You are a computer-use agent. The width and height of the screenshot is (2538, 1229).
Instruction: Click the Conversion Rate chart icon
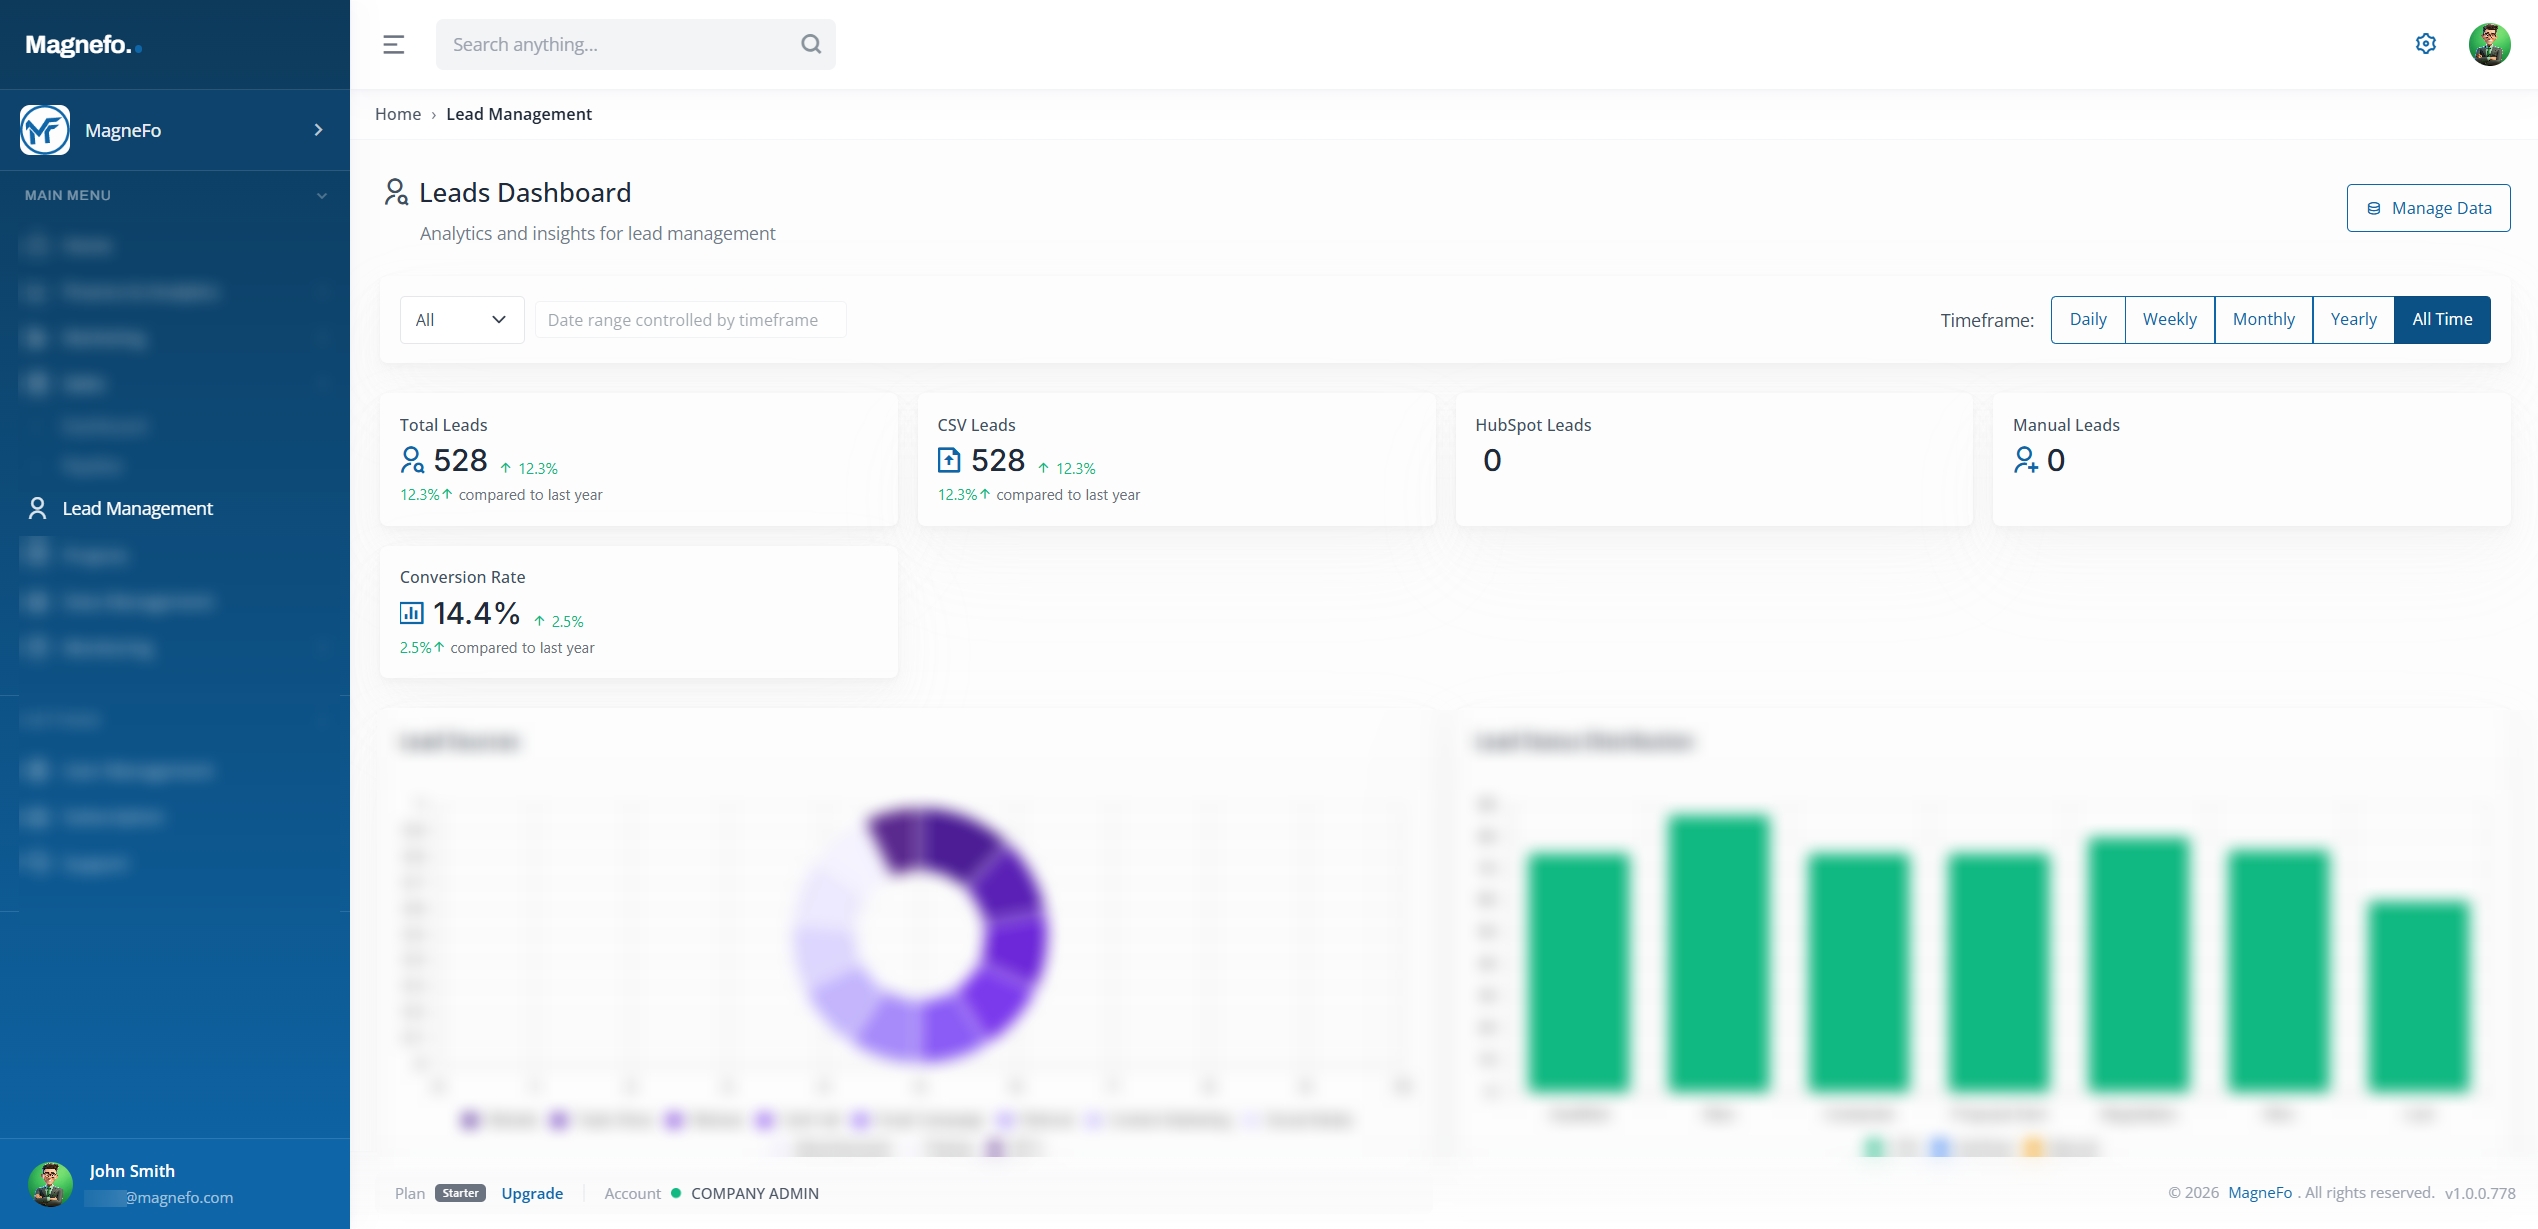411,612
